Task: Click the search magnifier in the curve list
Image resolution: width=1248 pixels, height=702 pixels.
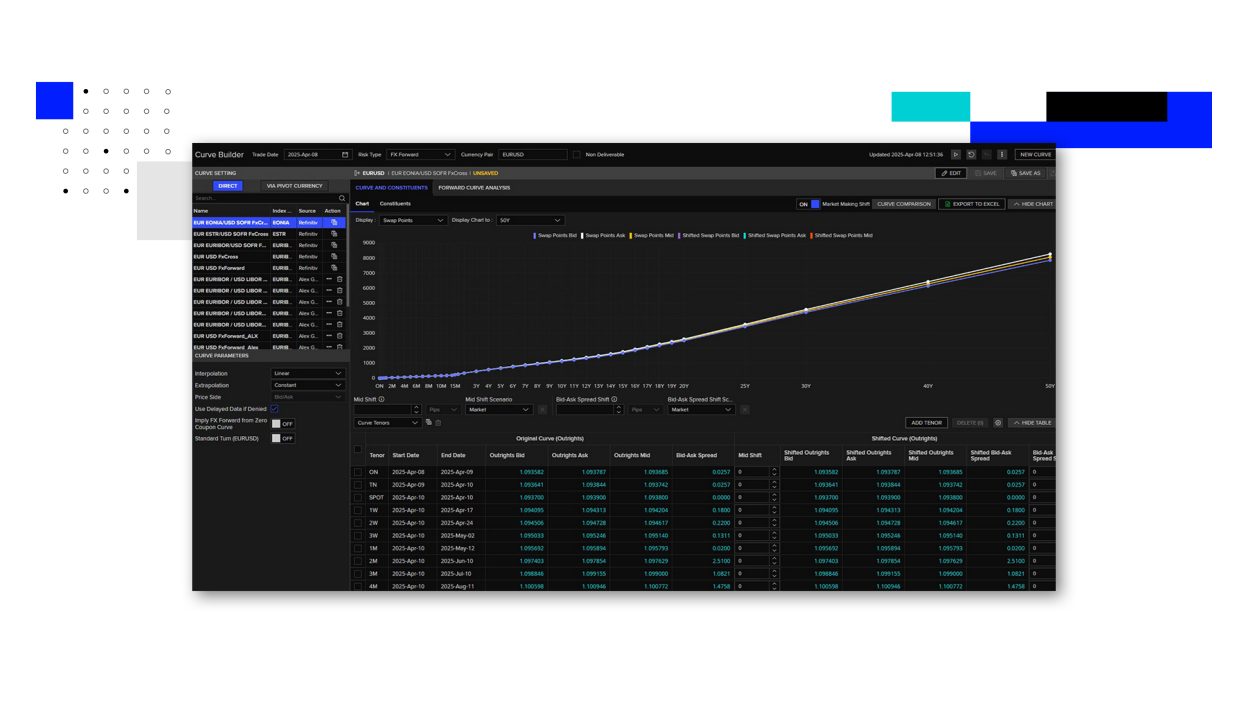Action: tap(341, 198)
